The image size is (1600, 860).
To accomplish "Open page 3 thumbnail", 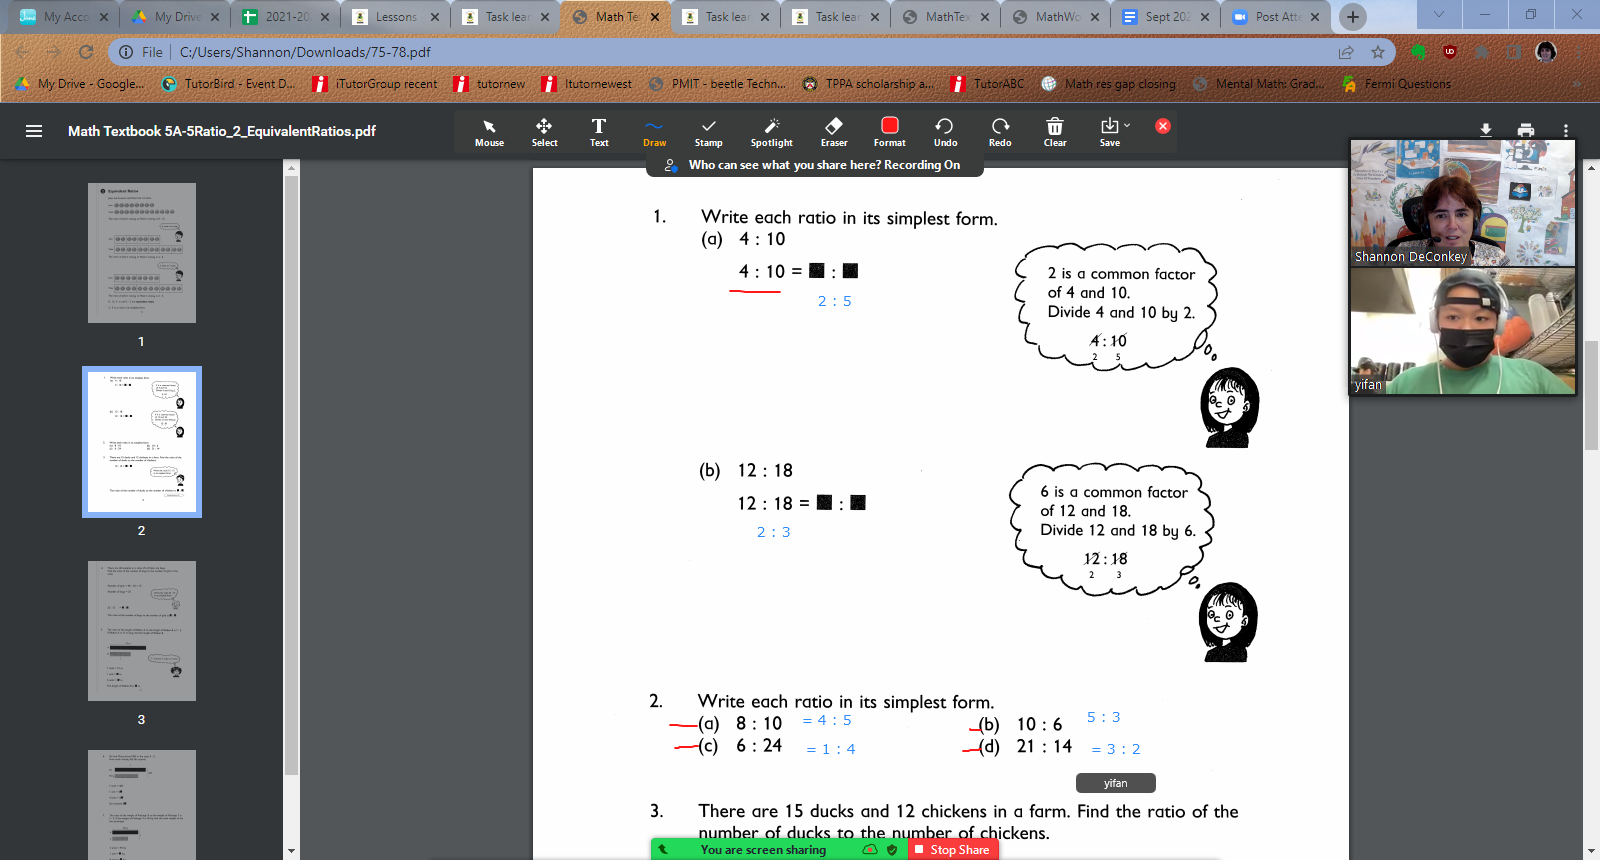I will (142, 631).
